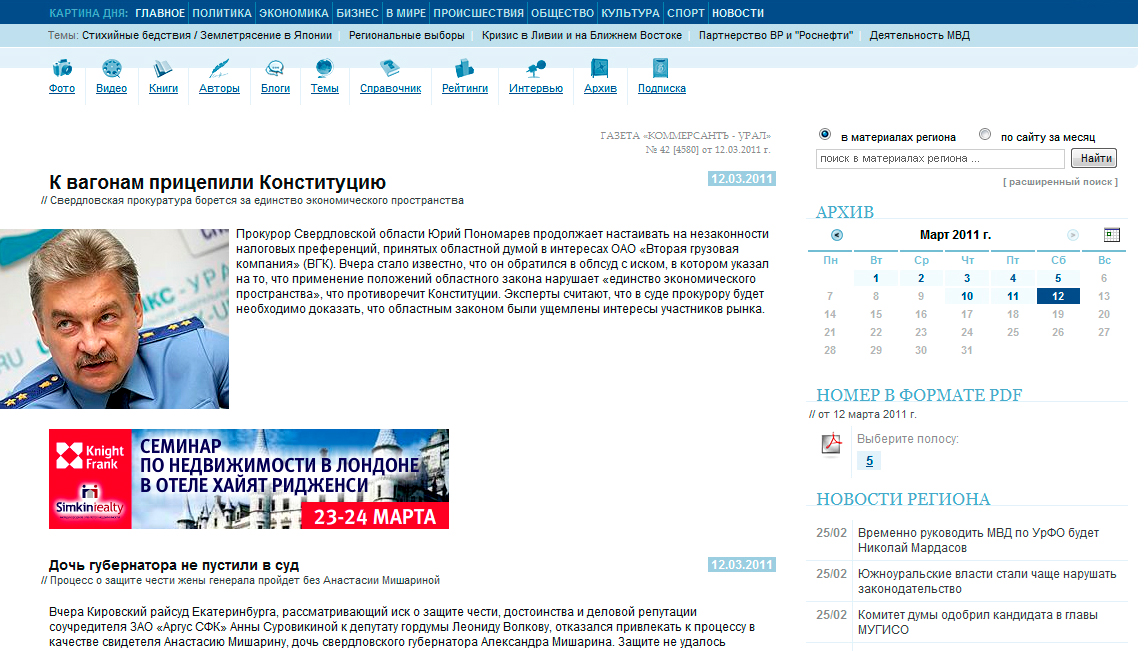Open the НОВОСТИ menu section
Screen dimensions: 1144x651
click(738, 13)
